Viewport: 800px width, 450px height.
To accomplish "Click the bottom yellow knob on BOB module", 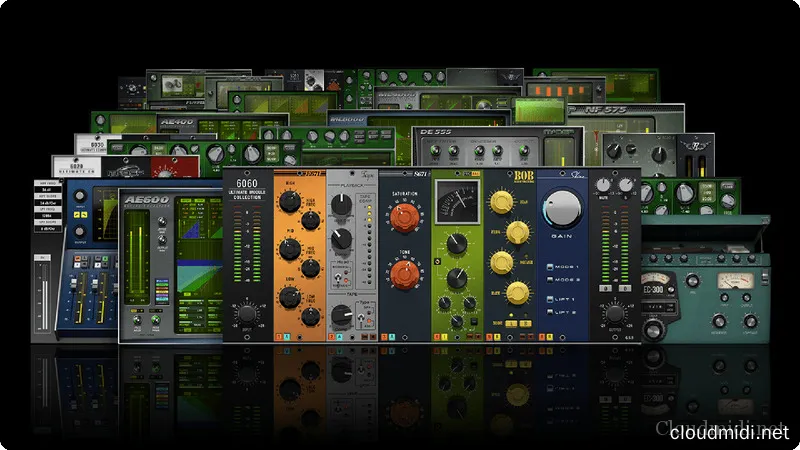I will point(517,293).
